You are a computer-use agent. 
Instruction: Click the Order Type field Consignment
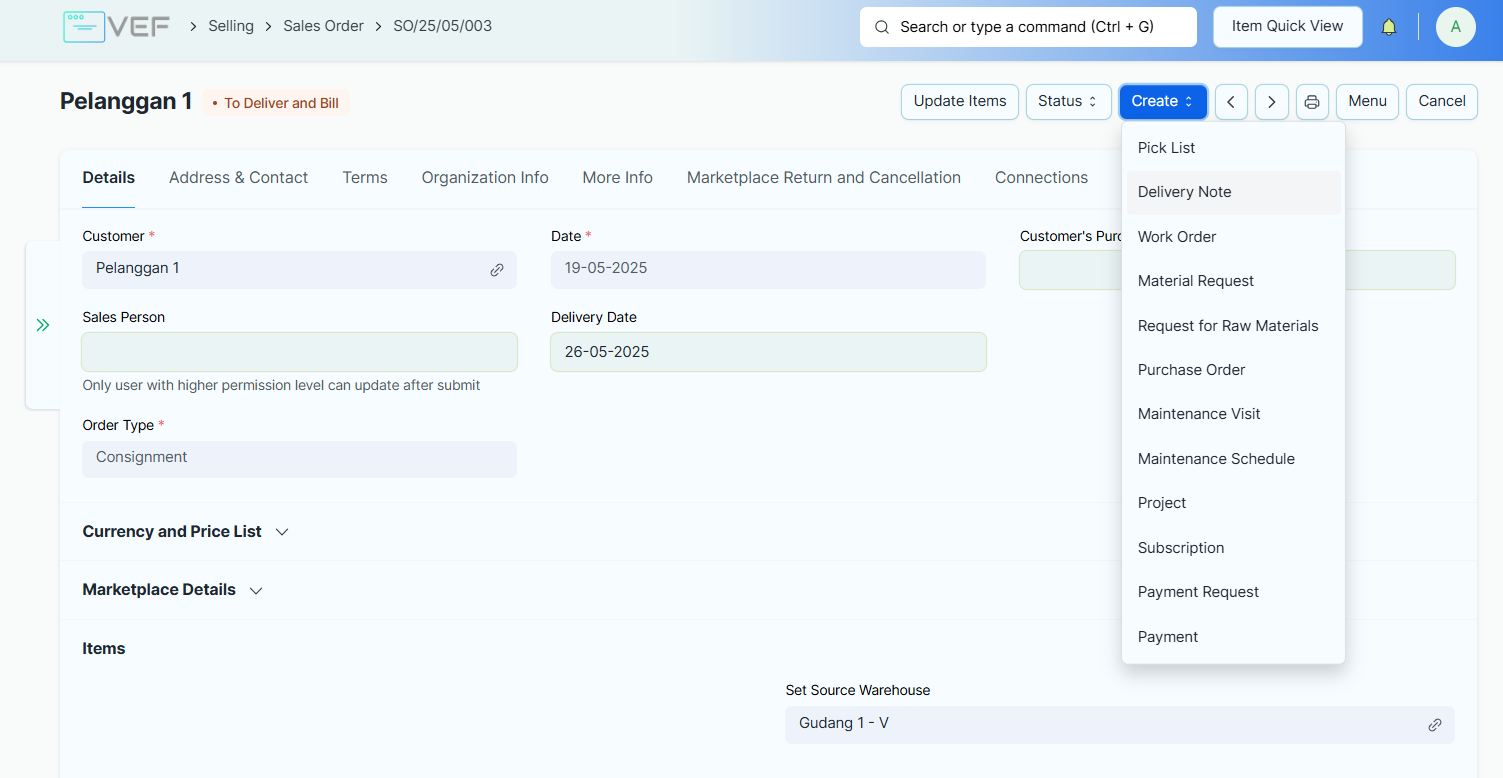[299, 459]
